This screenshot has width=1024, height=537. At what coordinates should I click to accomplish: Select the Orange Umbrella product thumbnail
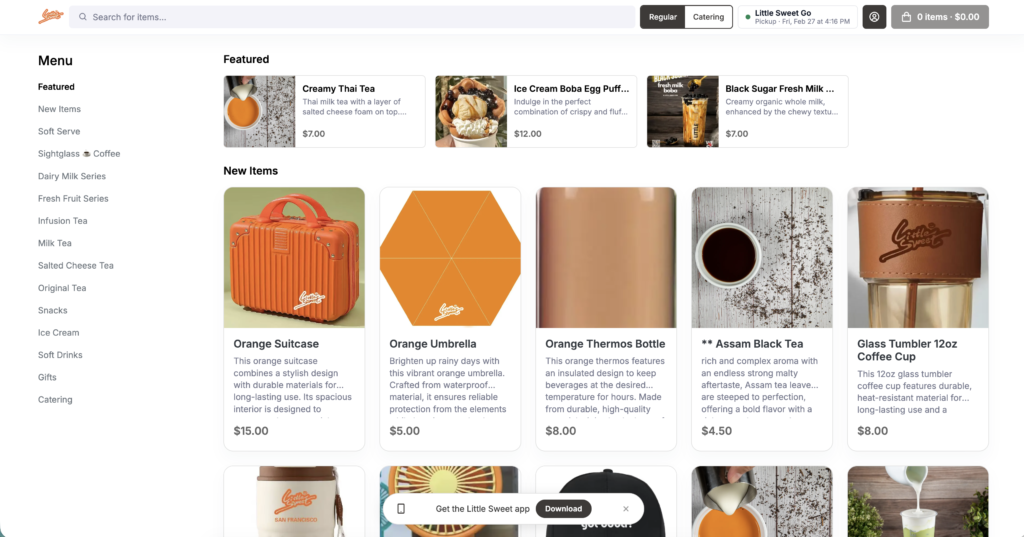click(450, 257)
